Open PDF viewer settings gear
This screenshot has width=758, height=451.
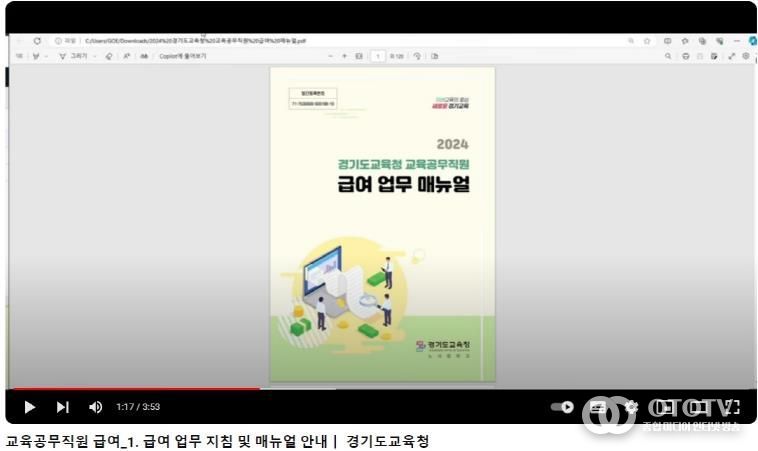point(746,56)
